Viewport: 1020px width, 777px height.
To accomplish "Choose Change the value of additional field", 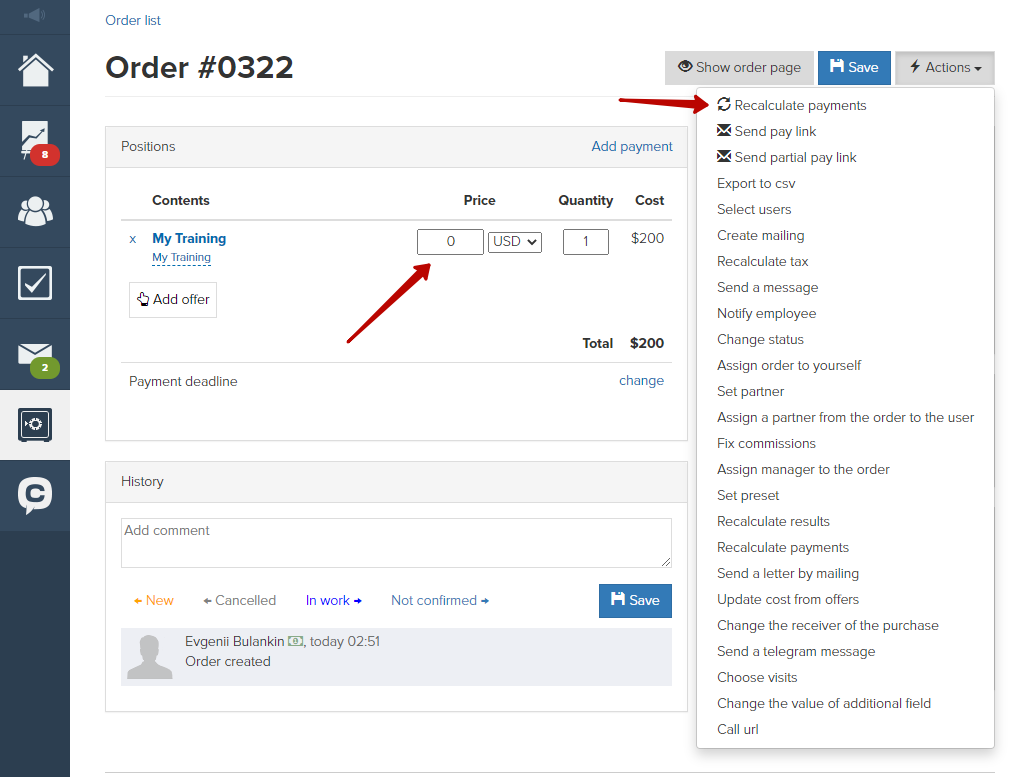I will tap(824, 703).
